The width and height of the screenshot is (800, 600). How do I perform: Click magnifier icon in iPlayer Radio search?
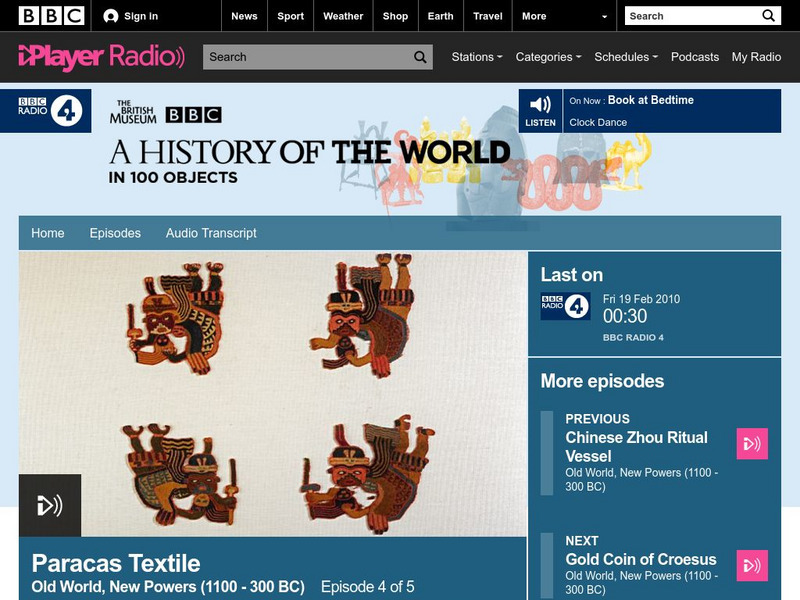(x=420, y=57)
